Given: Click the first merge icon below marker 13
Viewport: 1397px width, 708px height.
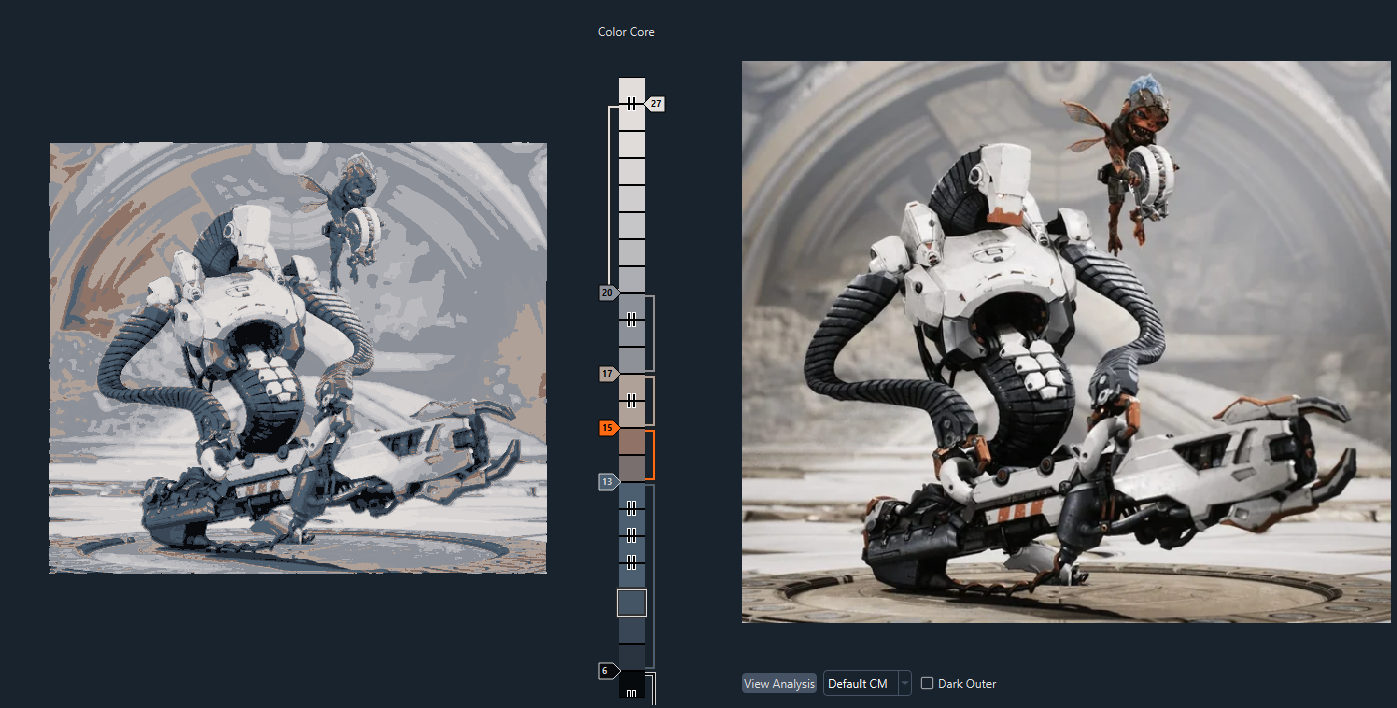Looking at the screenshot, I should click(632, 509).
